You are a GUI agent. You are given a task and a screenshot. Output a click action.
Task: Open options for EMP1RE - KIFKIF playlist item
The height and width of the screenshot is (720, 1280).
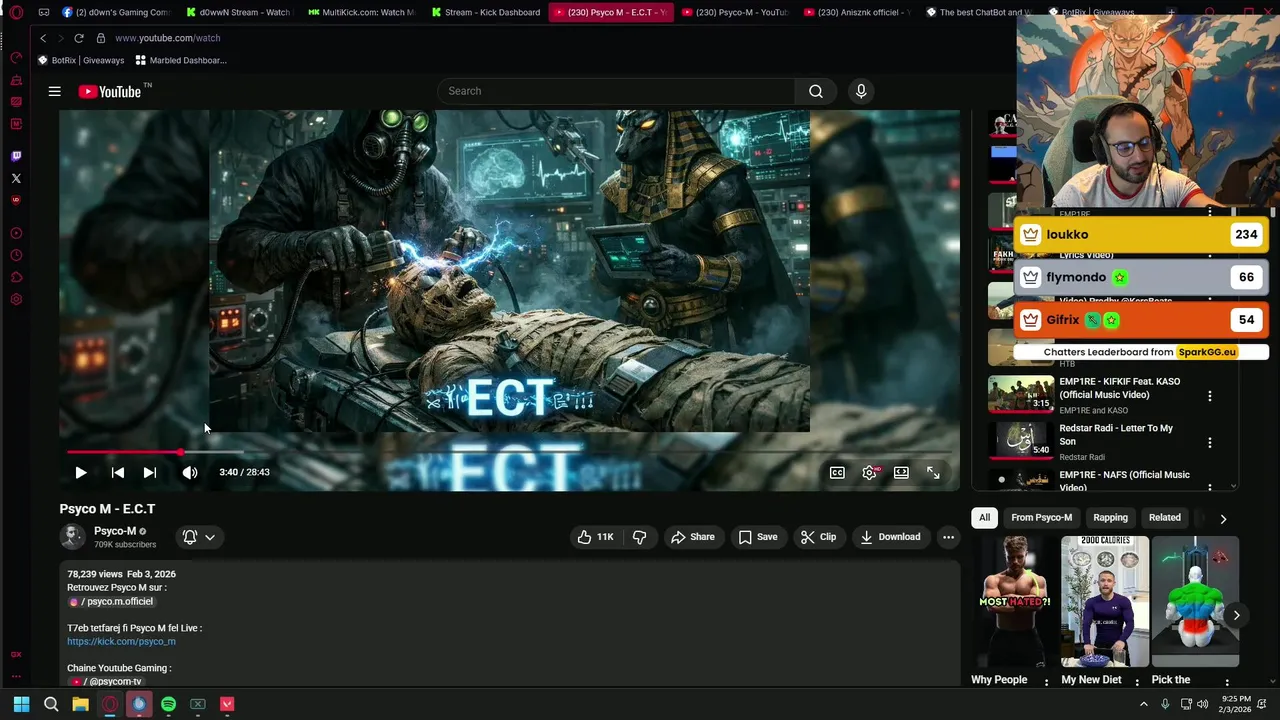click(1210, 396)
